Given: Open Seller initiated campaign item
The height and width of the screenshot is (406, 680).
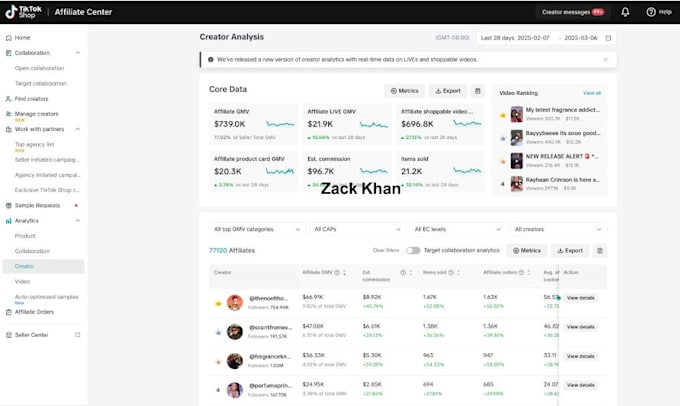Looking at the screenshot, I should (47, 160).
